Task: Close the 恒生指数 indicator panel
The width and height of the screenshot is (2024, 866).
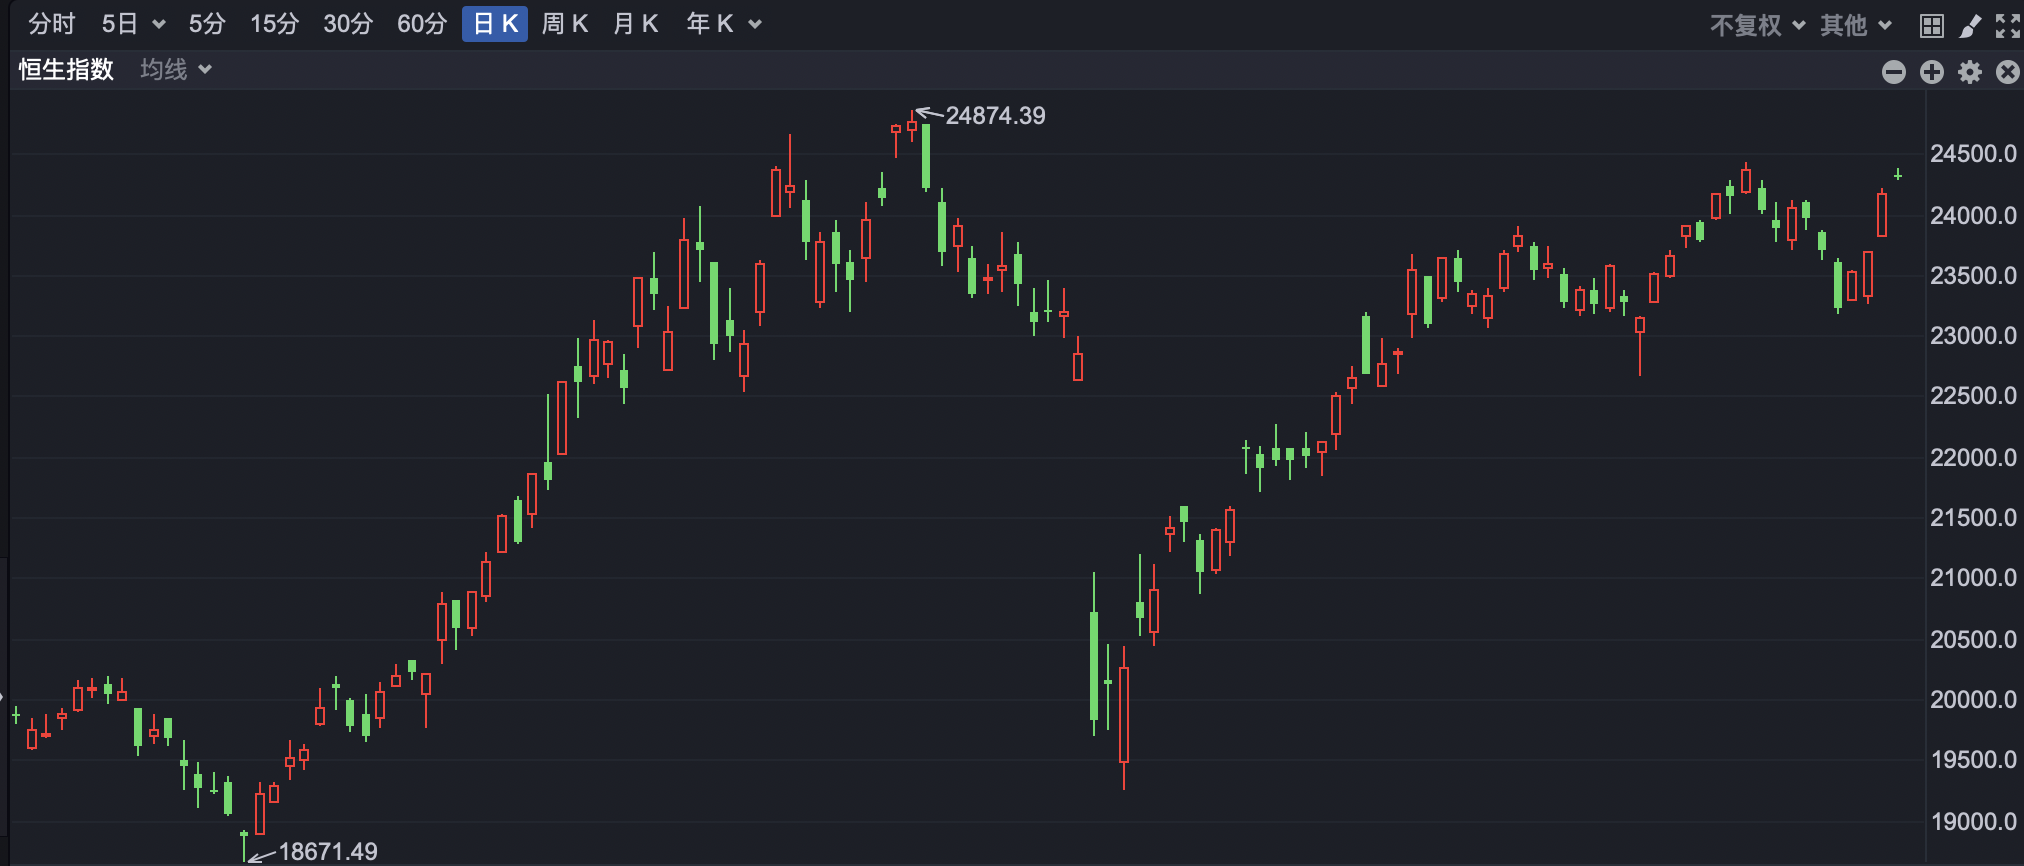Action: tap(2008, 72)
